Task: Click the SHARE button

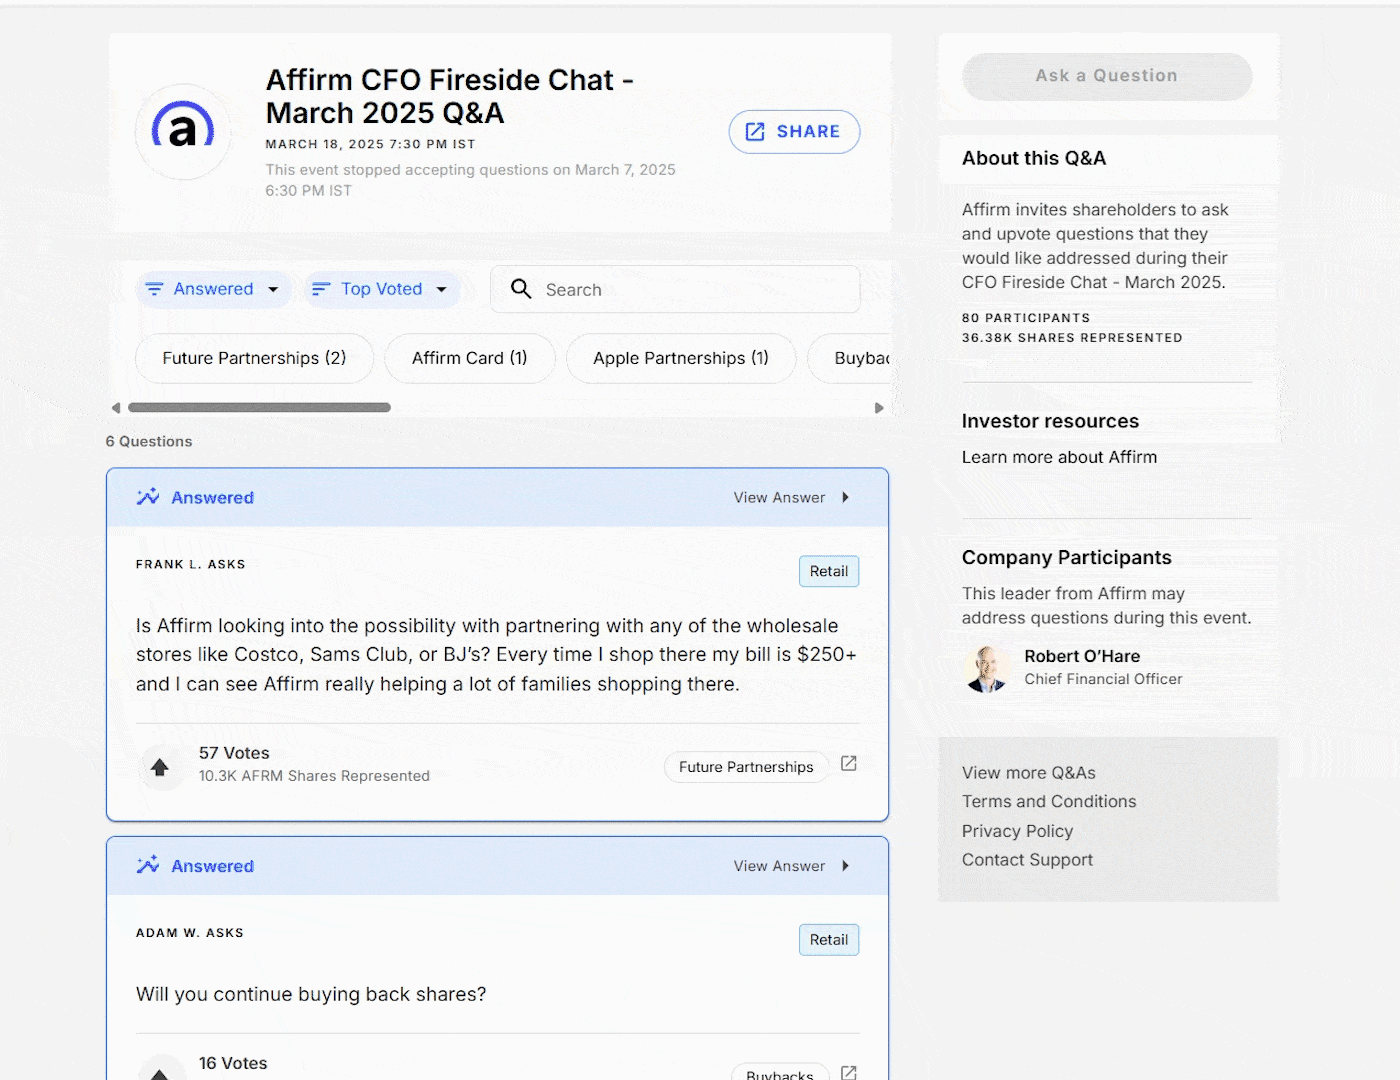Action: tap(794, 132)
